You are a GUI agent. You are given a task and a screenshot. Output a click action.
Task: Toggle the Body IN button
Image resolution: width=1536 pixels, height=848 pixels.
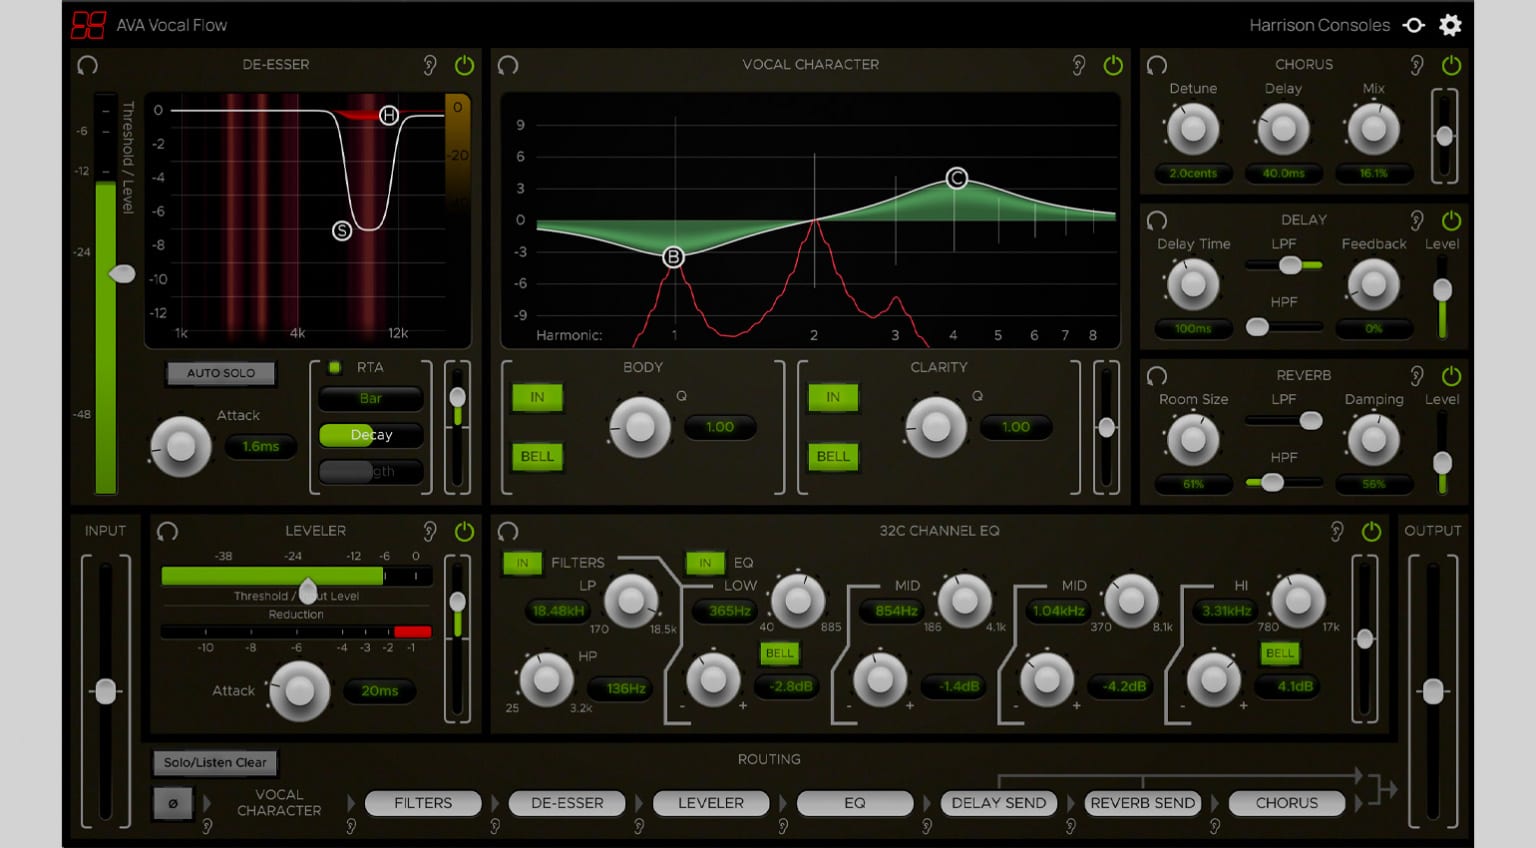click(x=537, y=397)
